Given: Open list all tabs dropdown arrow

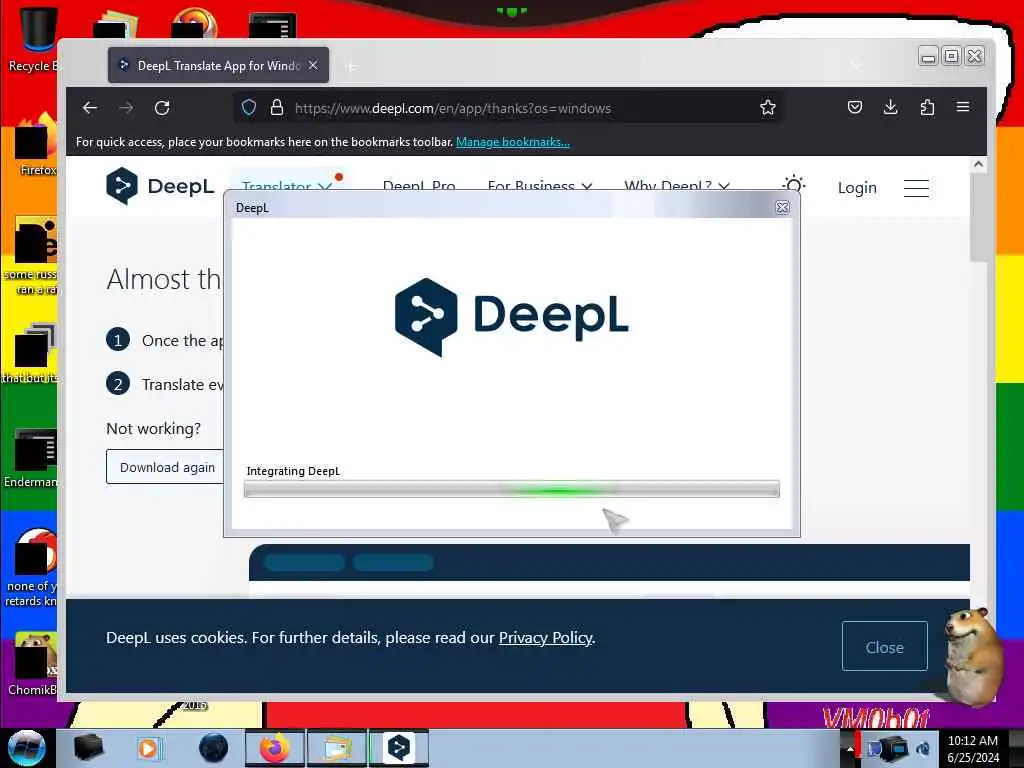Looking at the screenshot, I should [856, 65].
